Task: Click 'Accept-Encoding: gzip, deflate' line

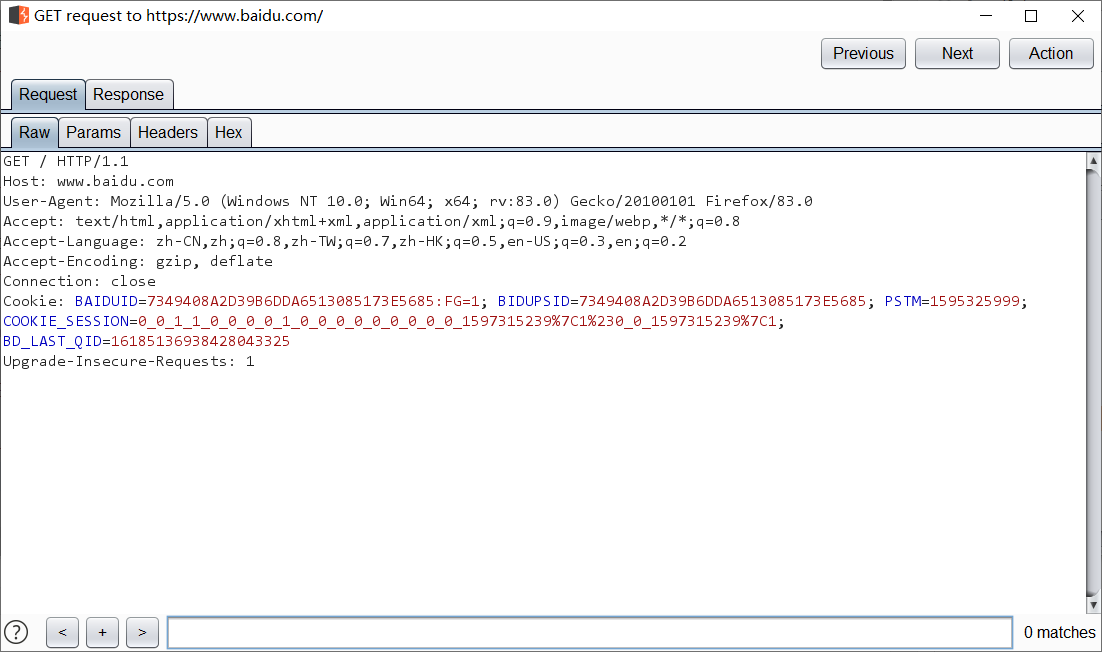Action: [138, 261]
